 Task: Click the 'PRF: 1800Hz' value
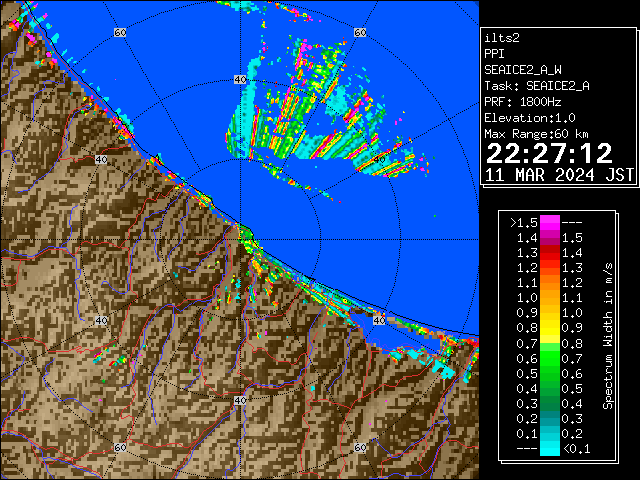pos(523,102)
